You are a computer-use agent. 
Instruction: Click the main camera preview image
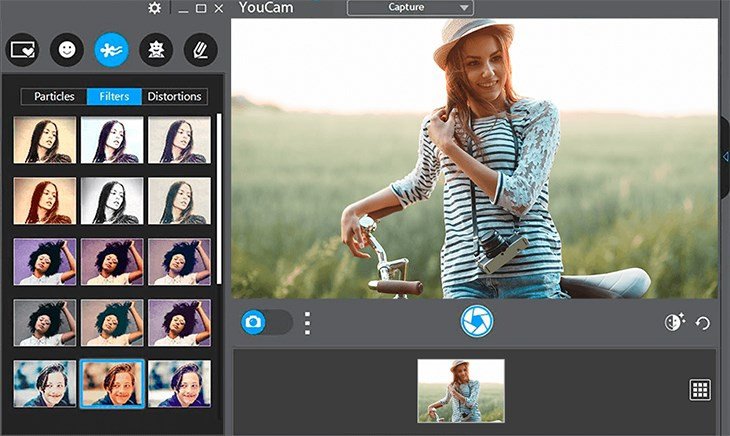click(474, 158)
